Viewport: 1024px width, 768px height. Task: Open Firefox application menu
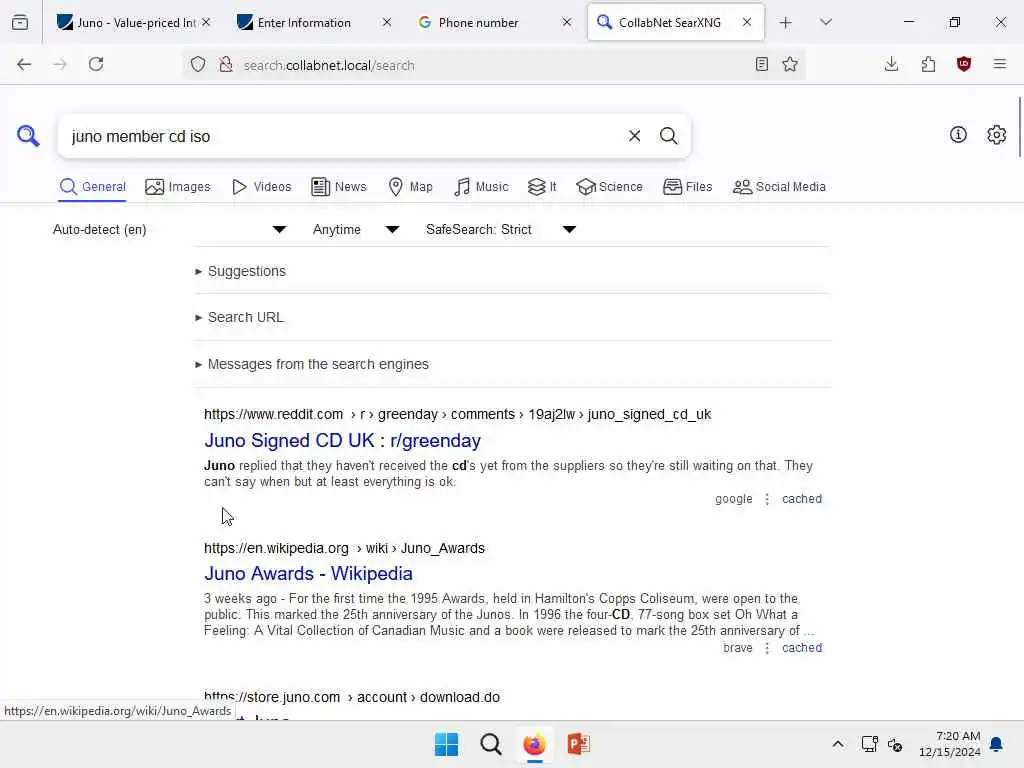[1000, 64]
